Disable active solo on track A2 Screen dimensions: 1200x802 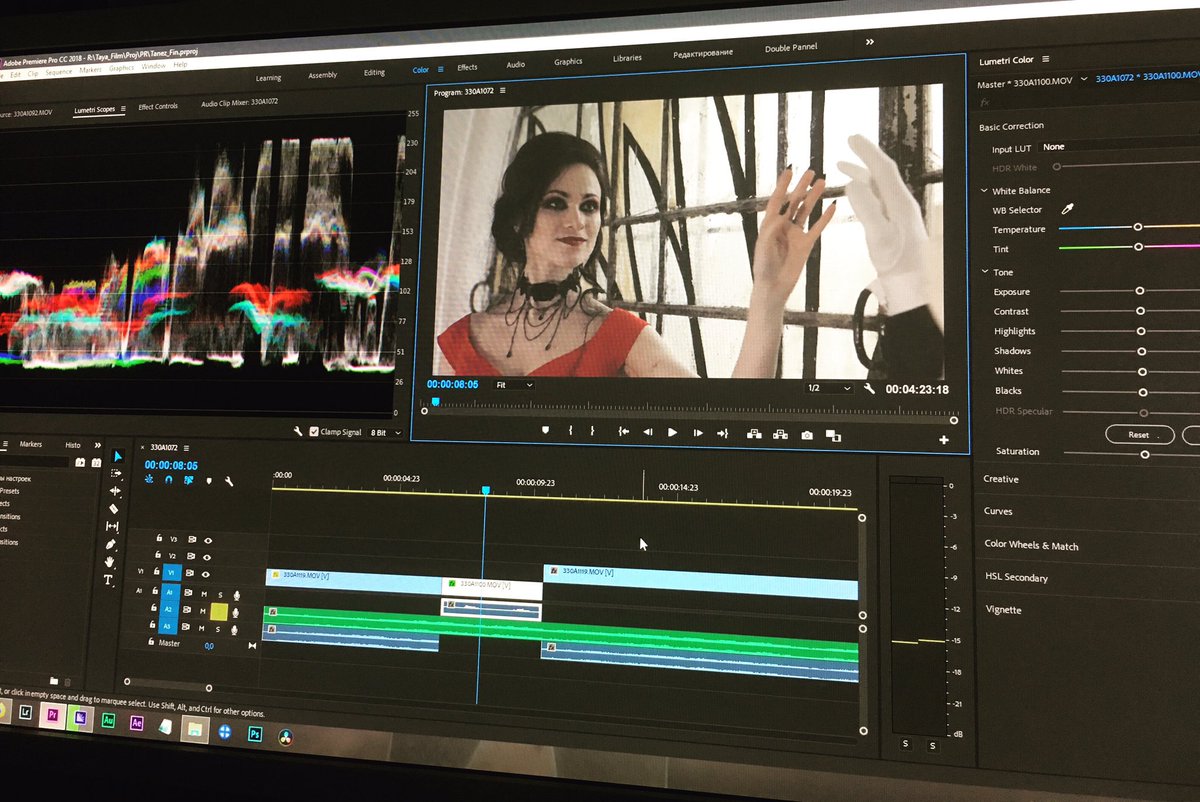click(x=219, y=611)
